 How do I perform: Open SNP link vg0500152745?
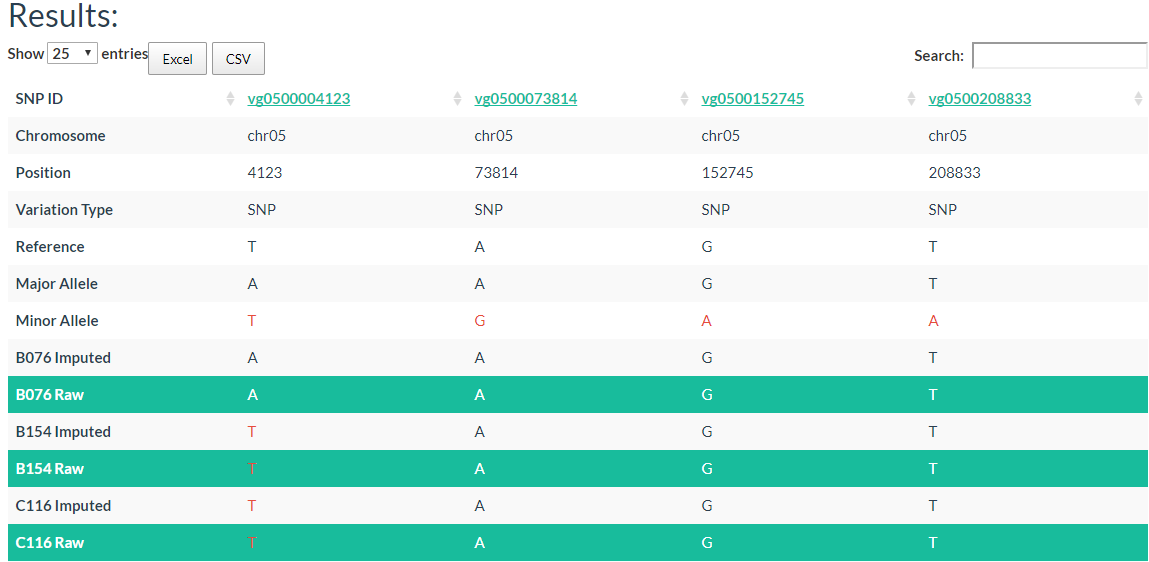click(753, 99)
